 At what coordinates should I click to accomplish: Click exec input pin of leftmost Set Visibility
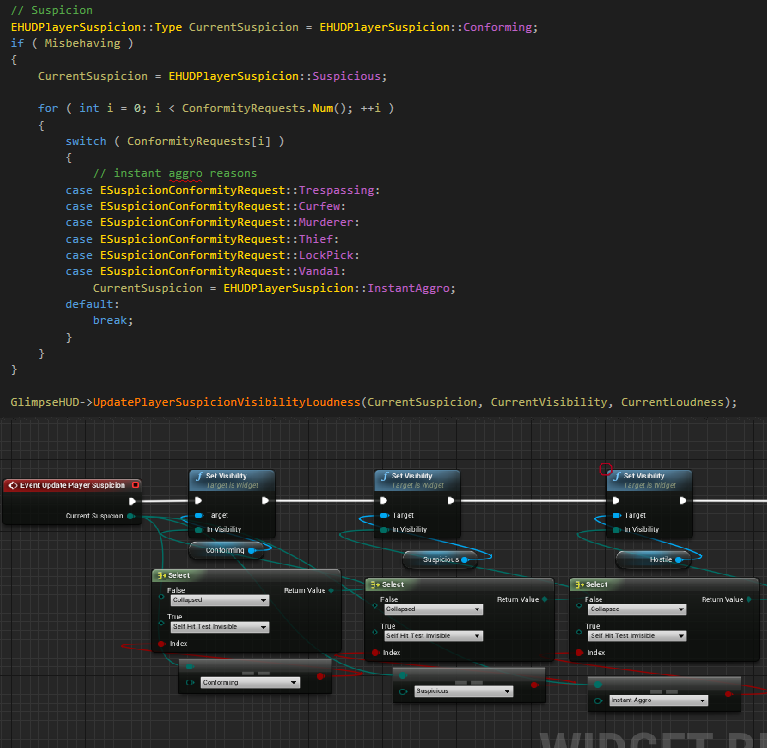[198, 500]
